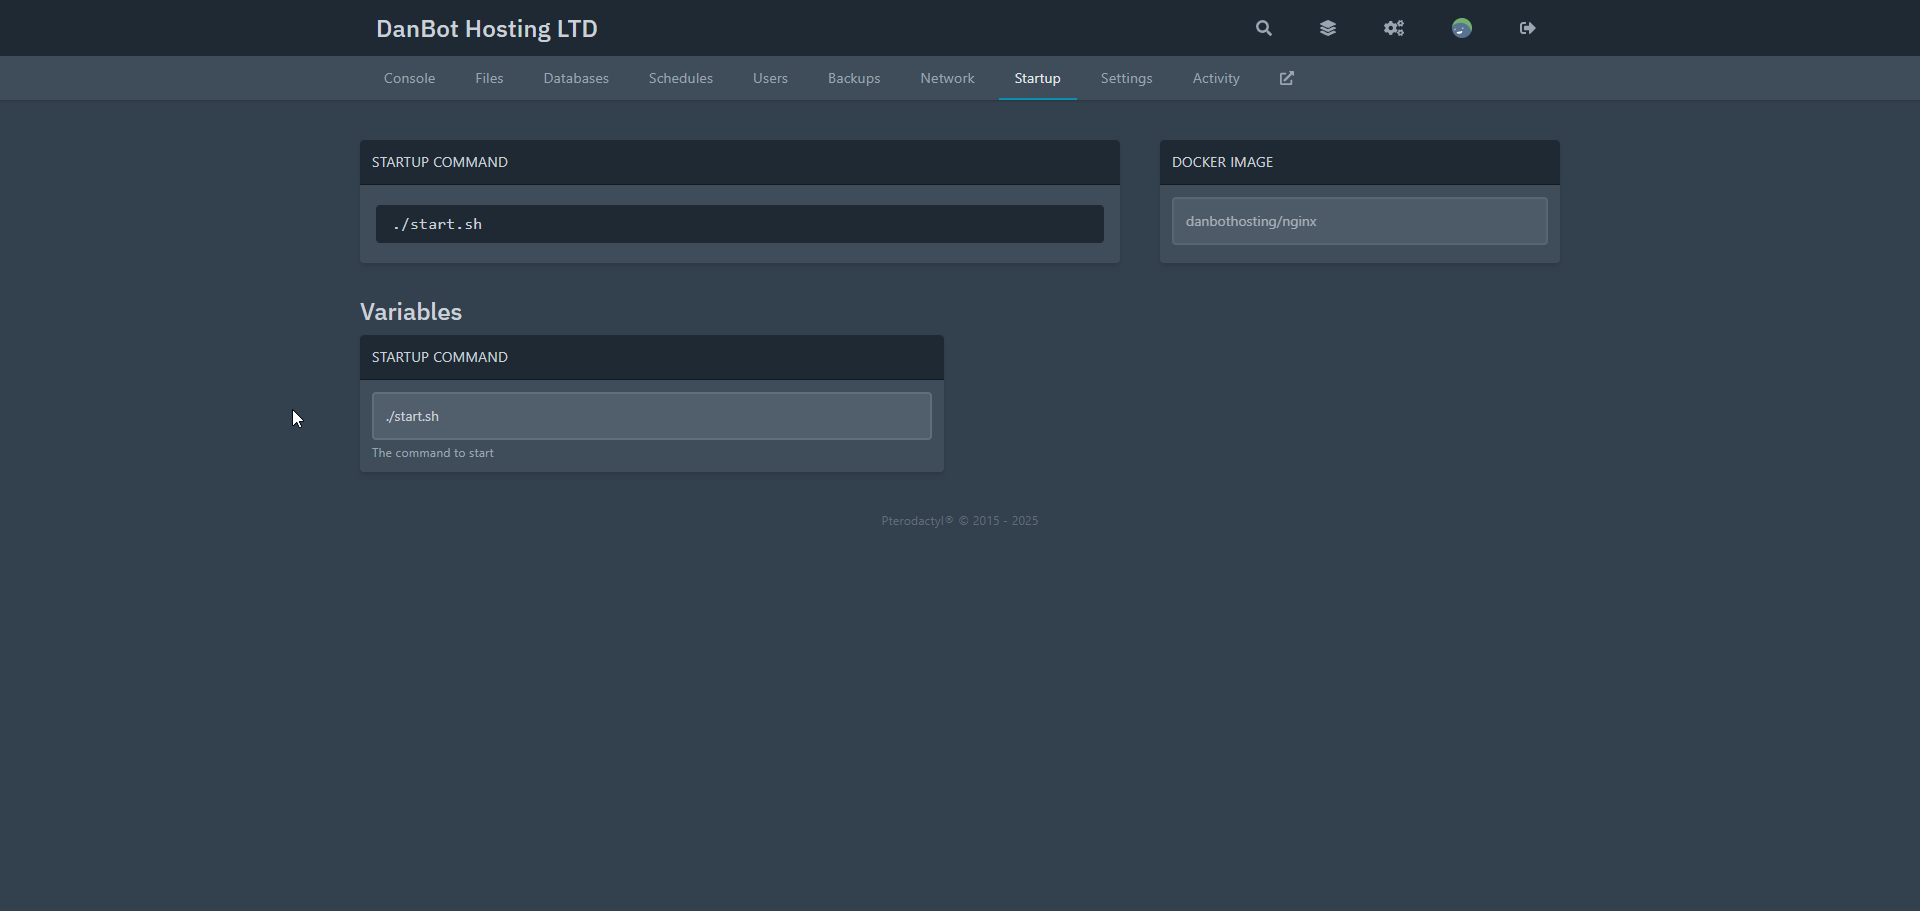This screenshot has width=1920, height=911.
Task: Click the Pterodactyl footer link
Action: [x=959, y=521]
